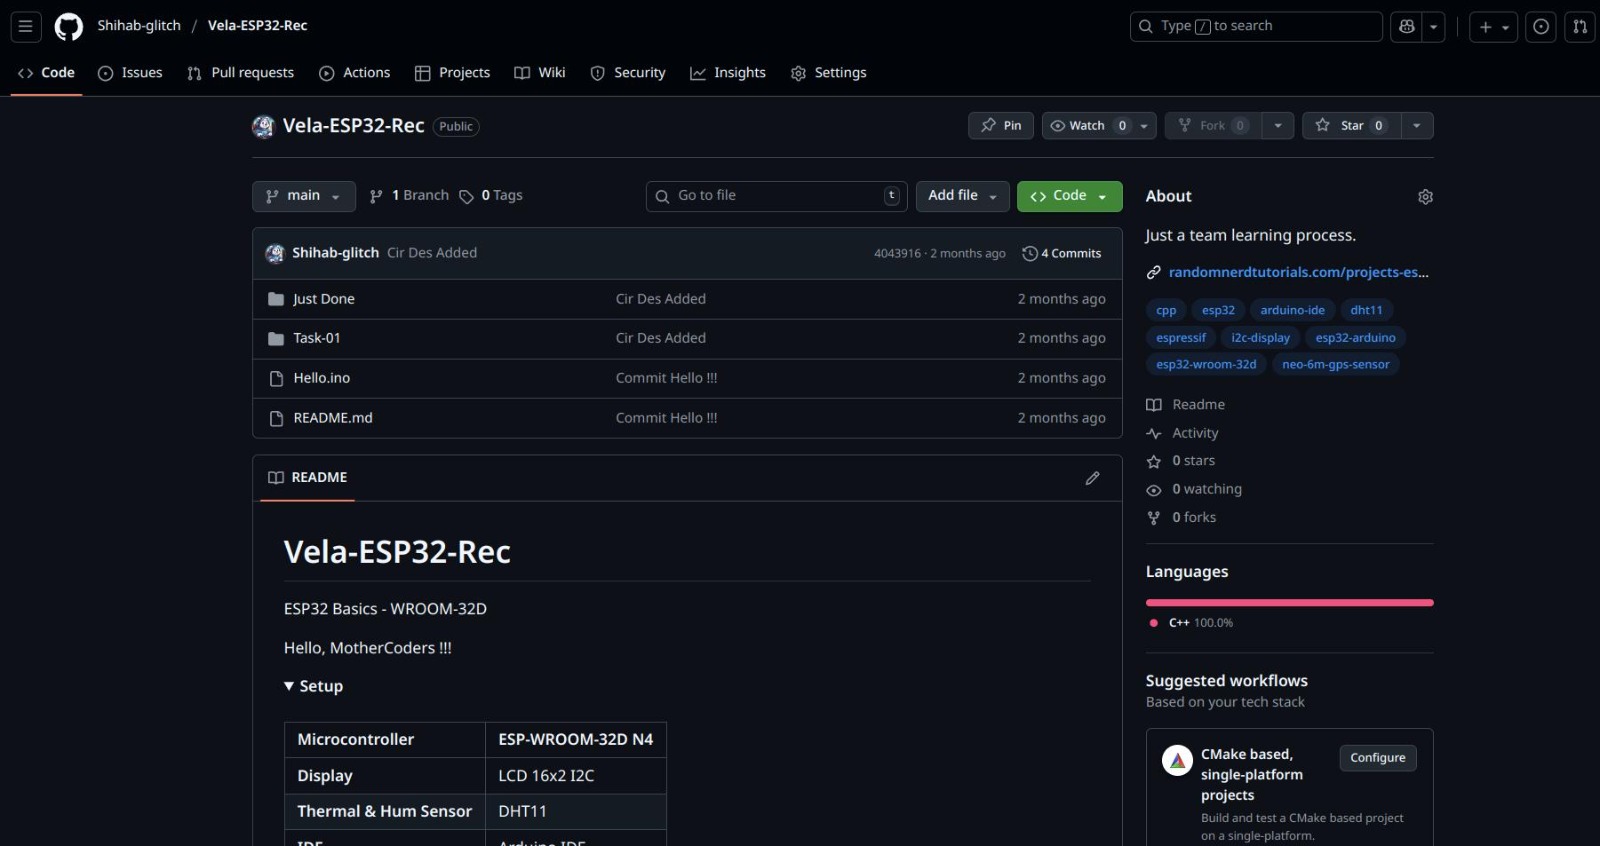This screenshot has height=846, width=1600.
Task: Edit README with the pencil icon
Action: 1092,478
